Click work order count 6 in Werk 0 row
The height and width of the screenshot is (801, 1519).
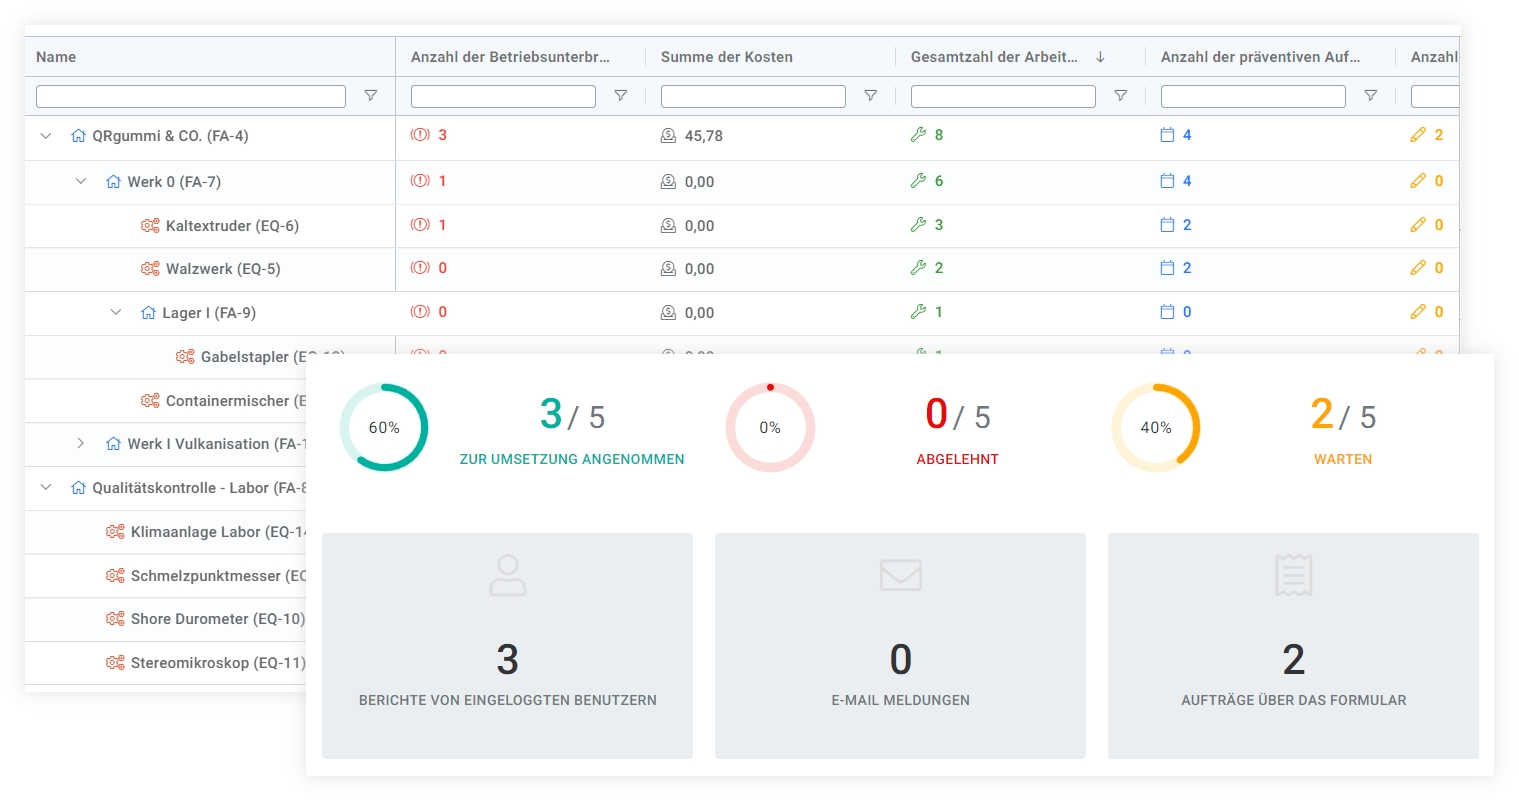pyautogui.click(x=939, y=181)
